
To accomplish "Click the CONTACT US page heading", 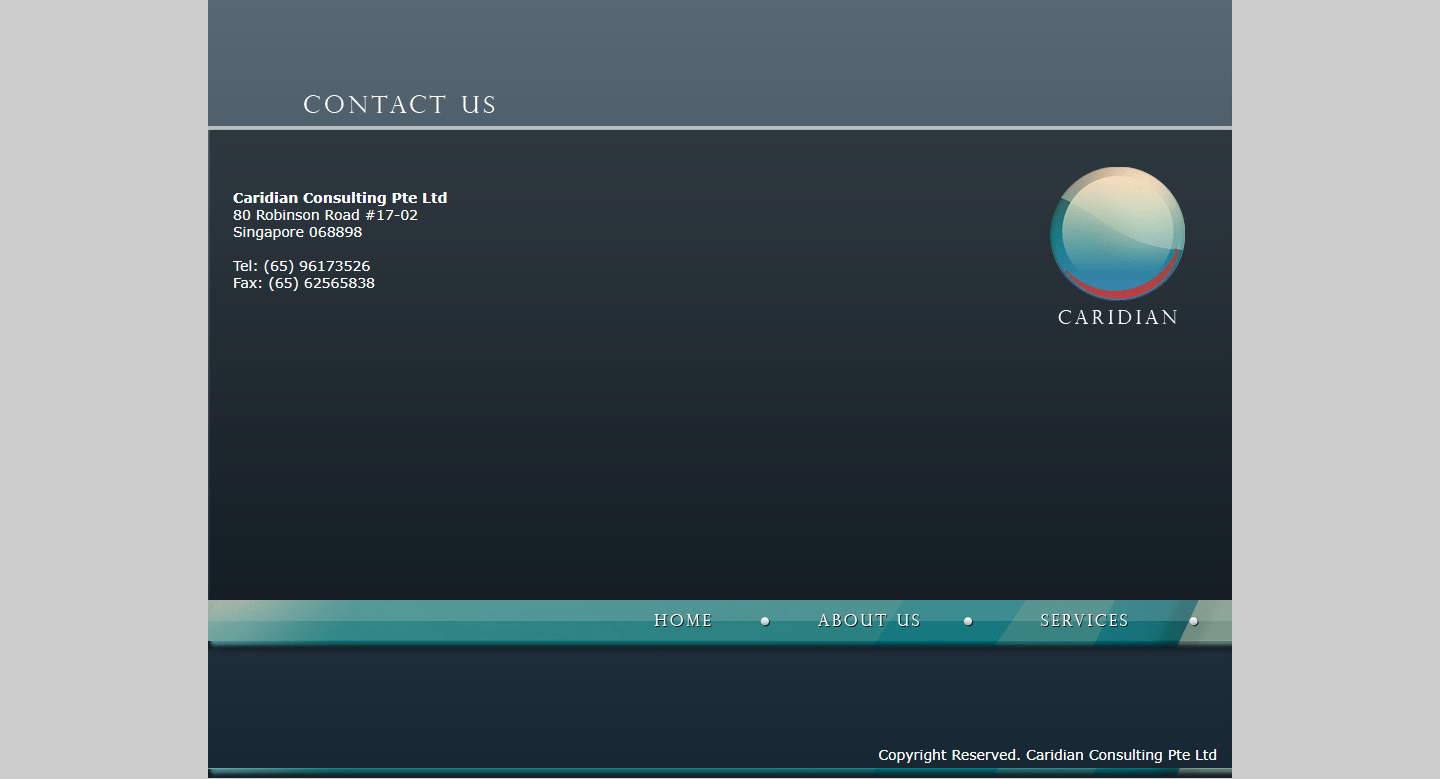I will tap(400, 105).
